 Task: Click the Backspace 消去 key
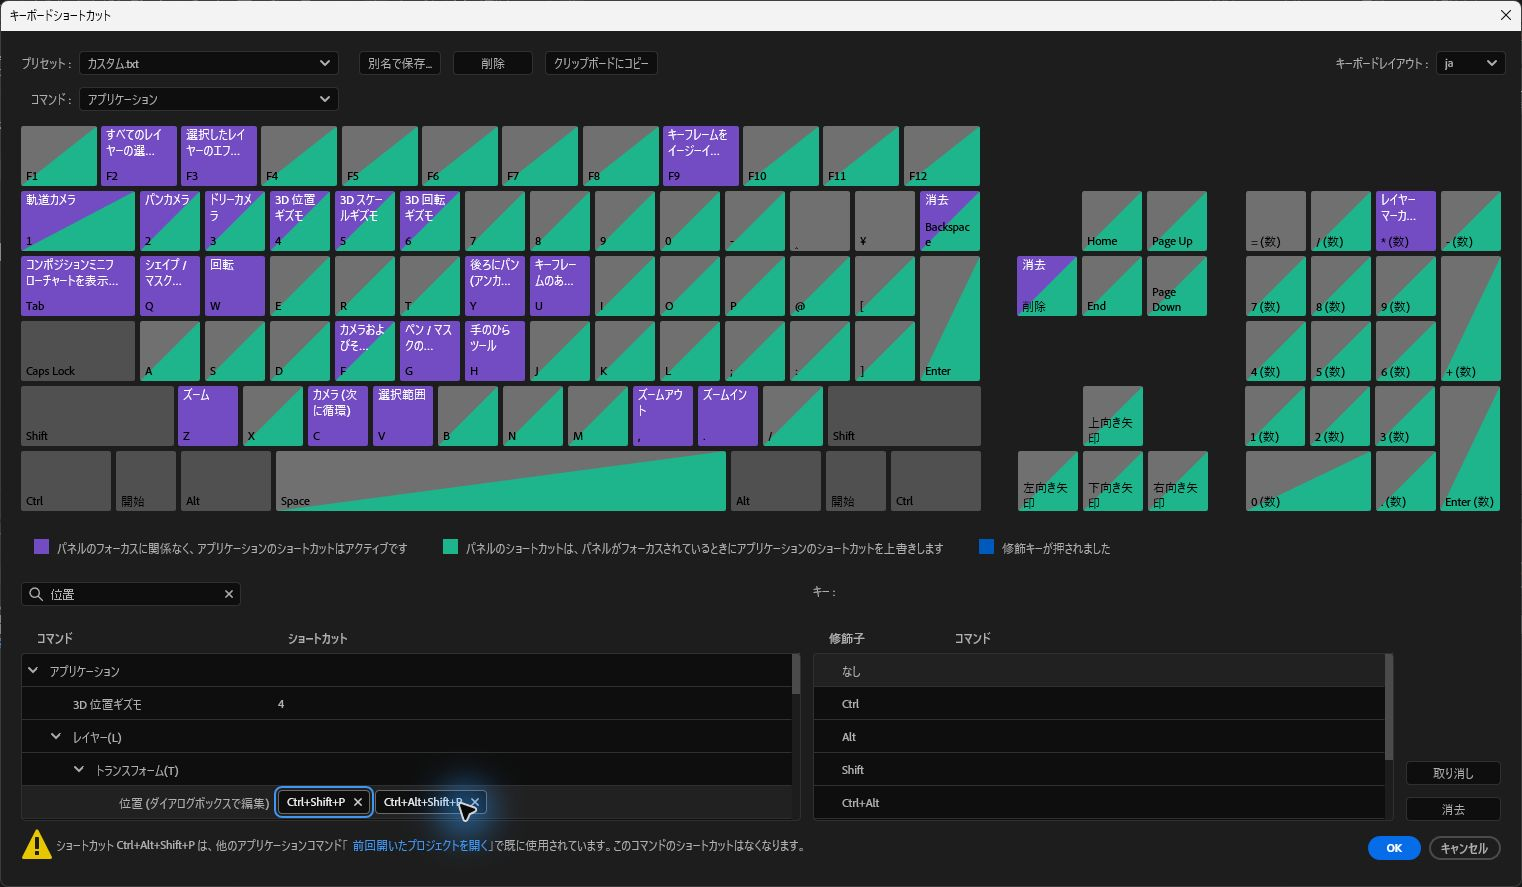(950, 221)
